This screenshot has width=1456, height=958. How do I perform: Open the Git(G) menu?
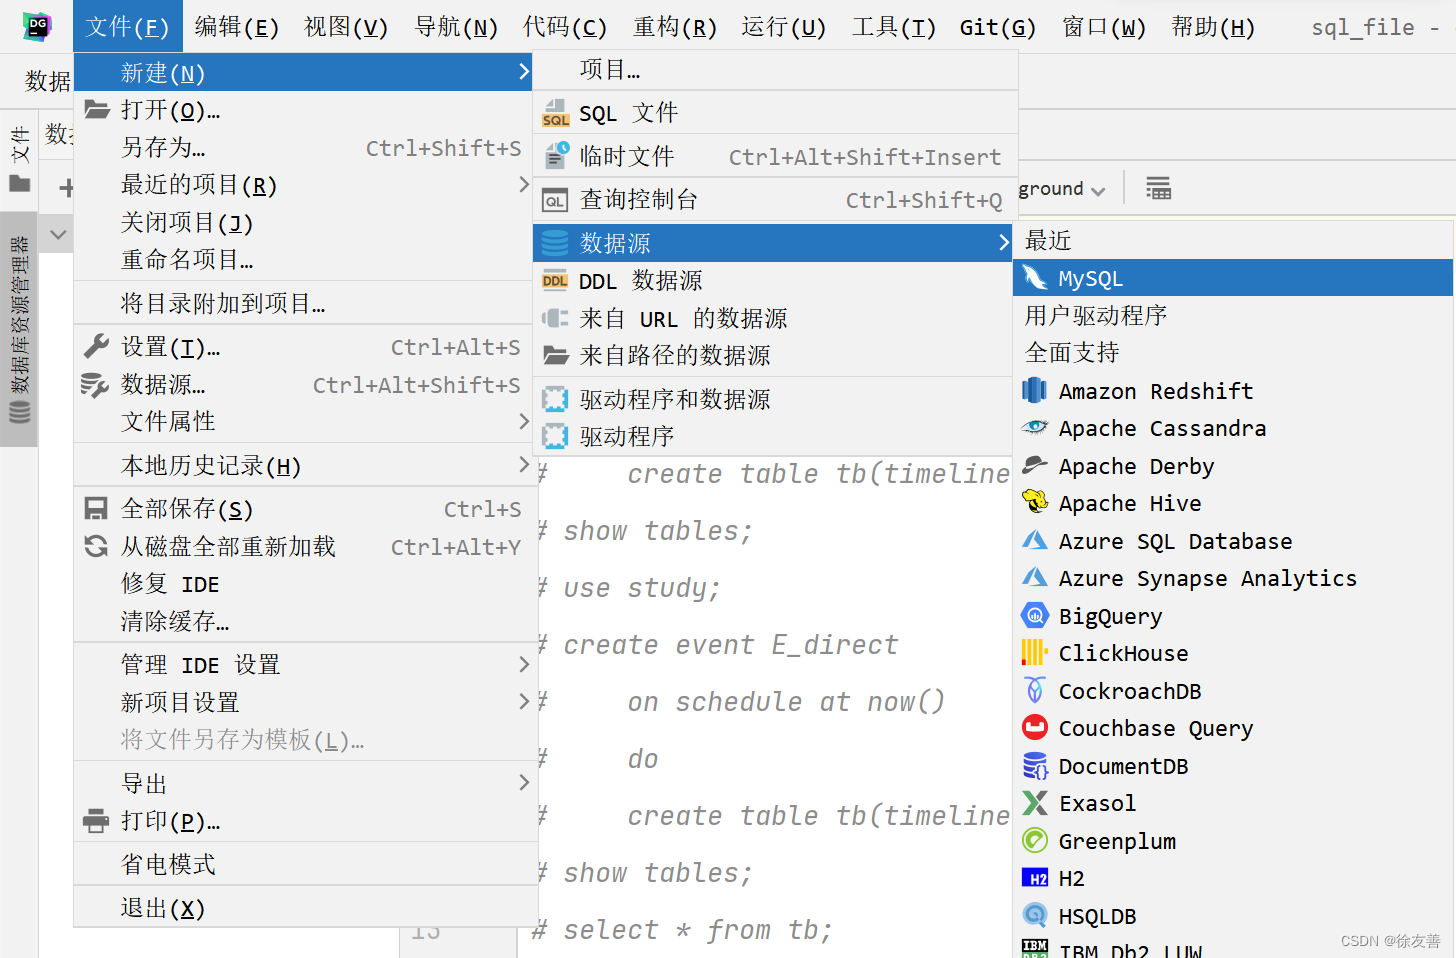pos(998,27)
